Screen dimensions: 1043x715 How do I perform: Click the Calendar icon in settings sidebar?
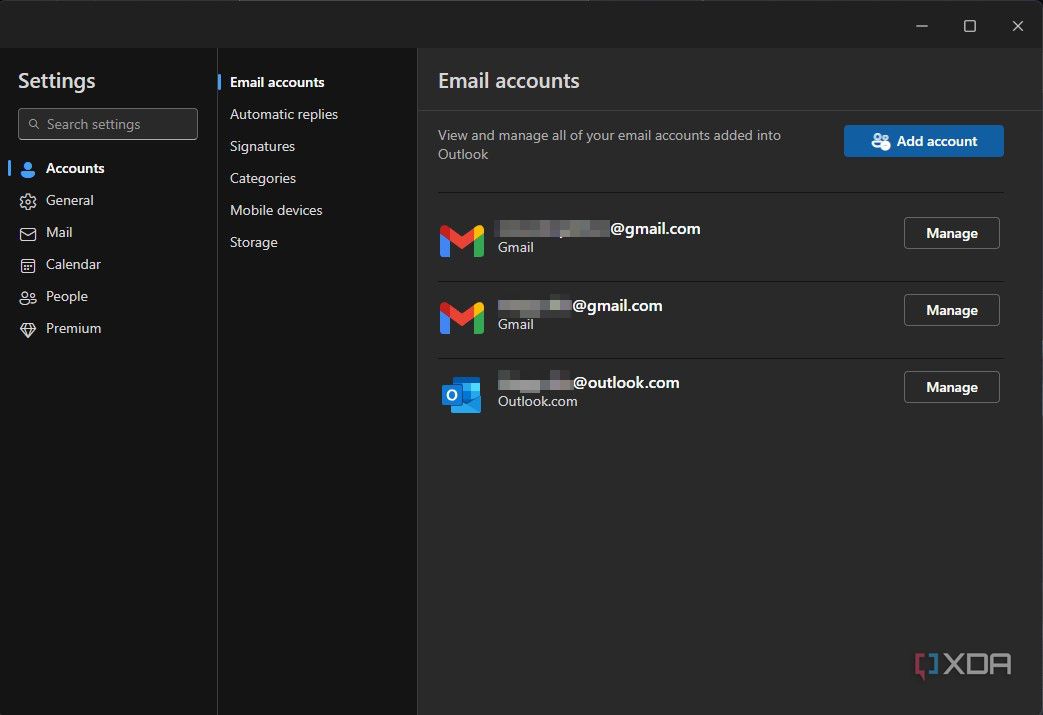tap(28, 265)
